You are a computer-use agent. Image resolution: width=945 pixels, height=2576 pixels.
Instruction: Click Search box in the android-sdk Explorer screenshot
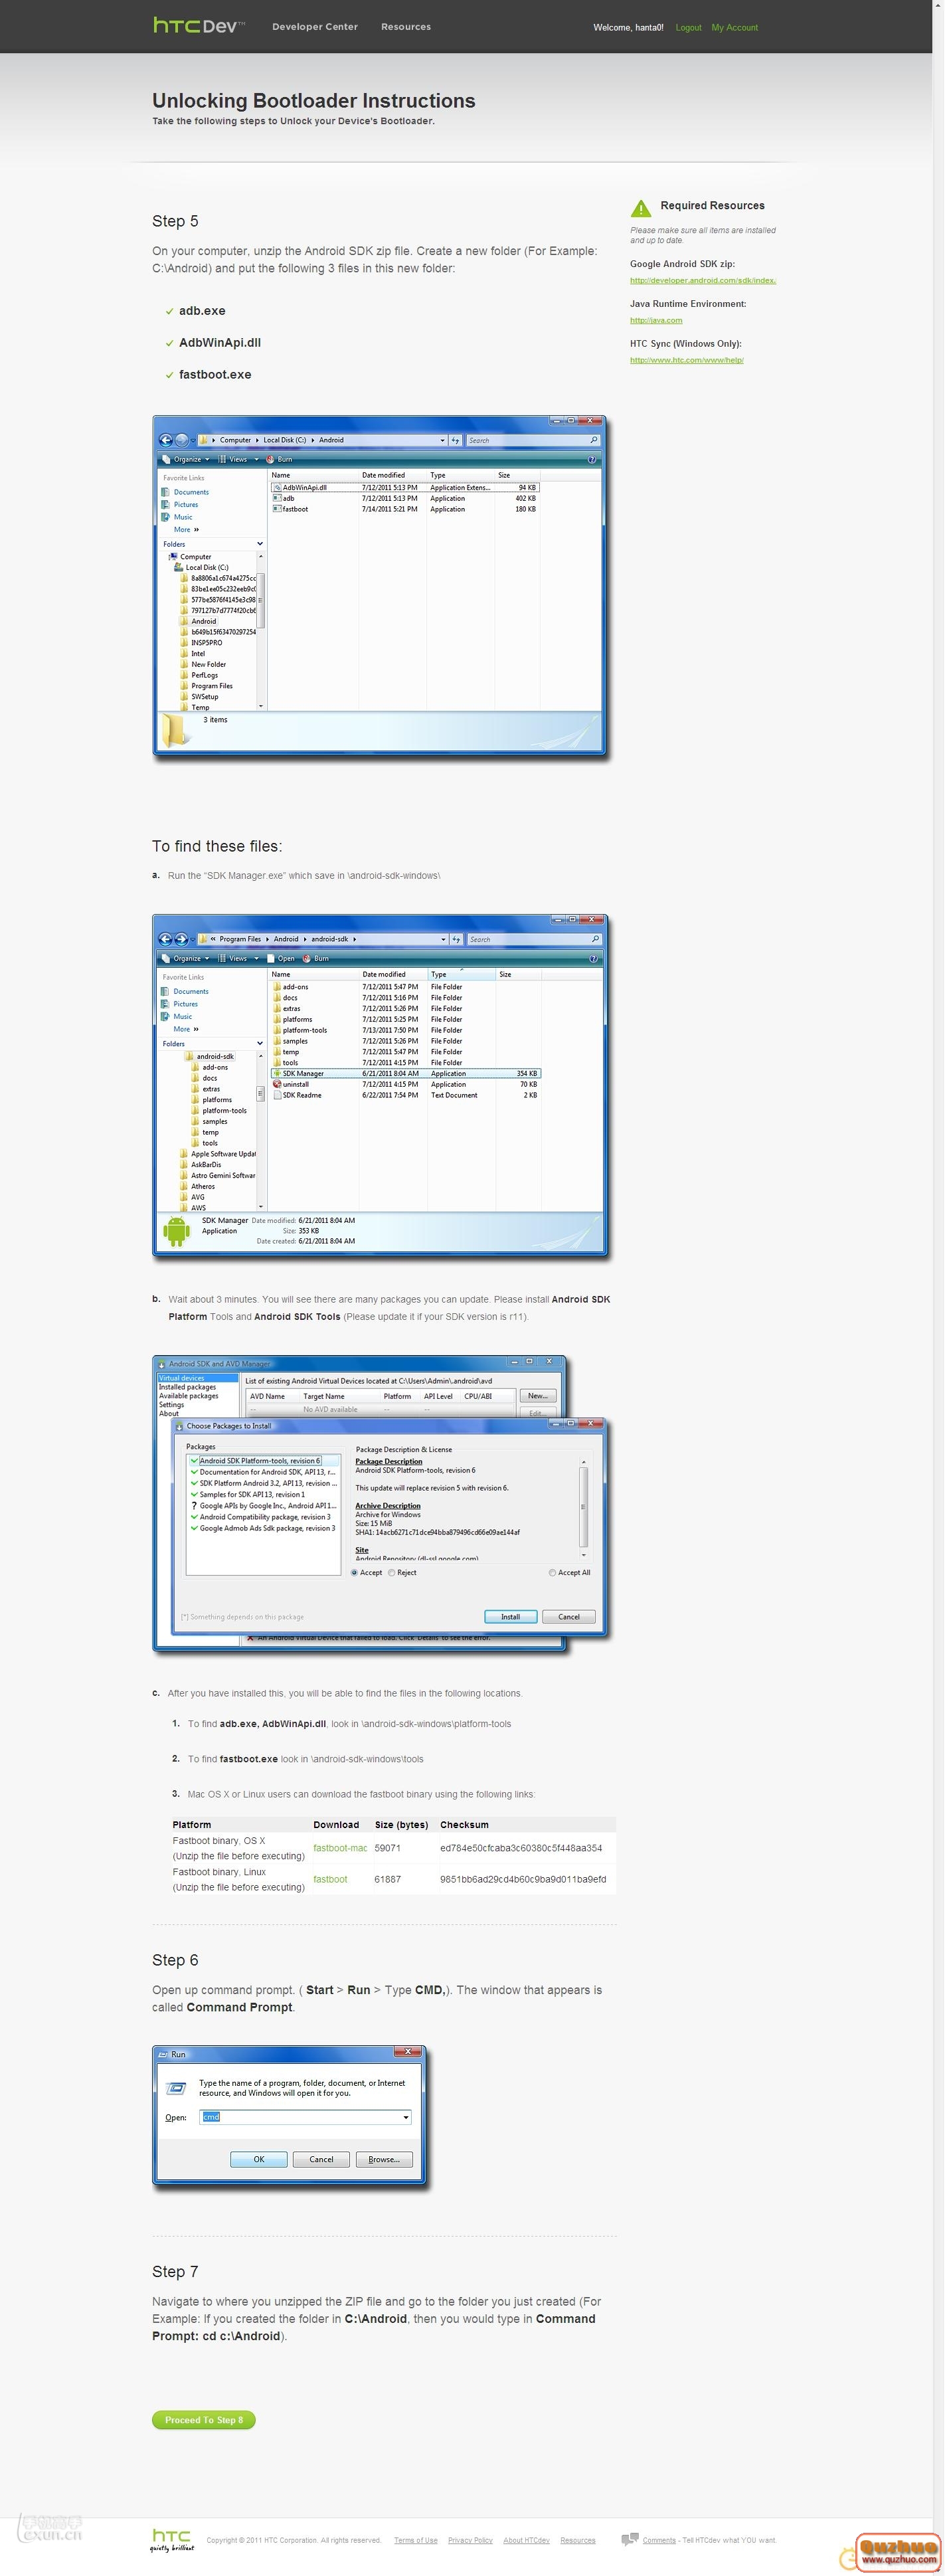(x=533, y=939)
